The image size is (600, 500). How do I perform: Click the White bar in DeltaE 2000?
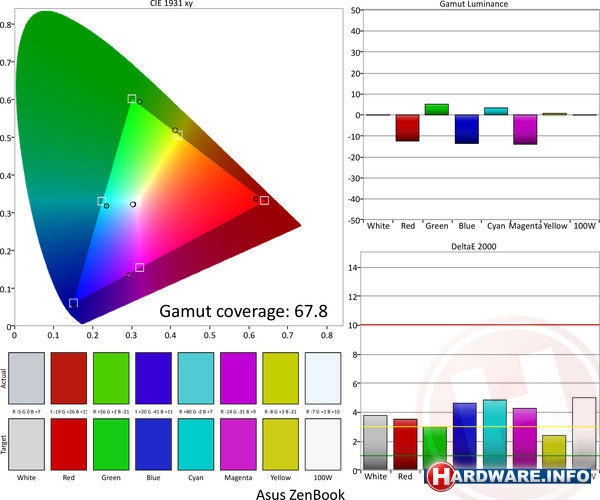[375, 443]
